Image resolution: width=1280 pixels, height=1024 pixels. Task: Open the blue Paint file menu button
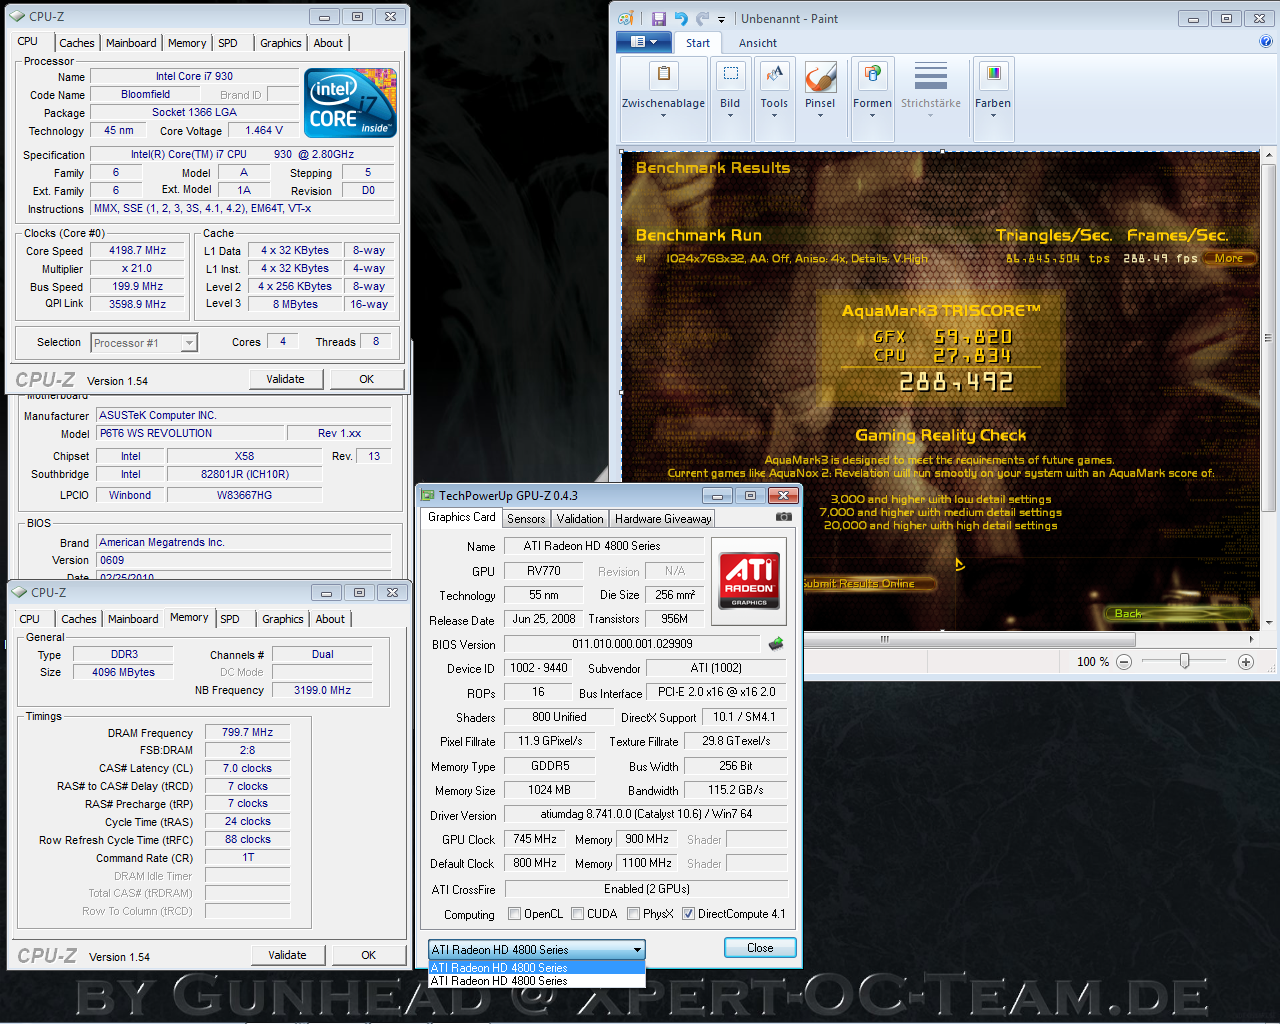[643, 42]
